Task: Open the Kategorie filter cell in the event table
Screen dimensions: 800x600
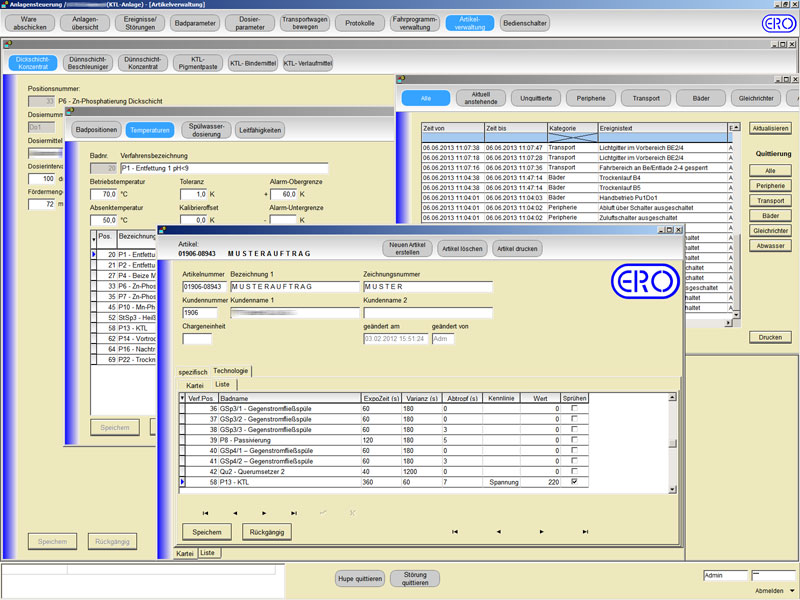Action: 571,137
